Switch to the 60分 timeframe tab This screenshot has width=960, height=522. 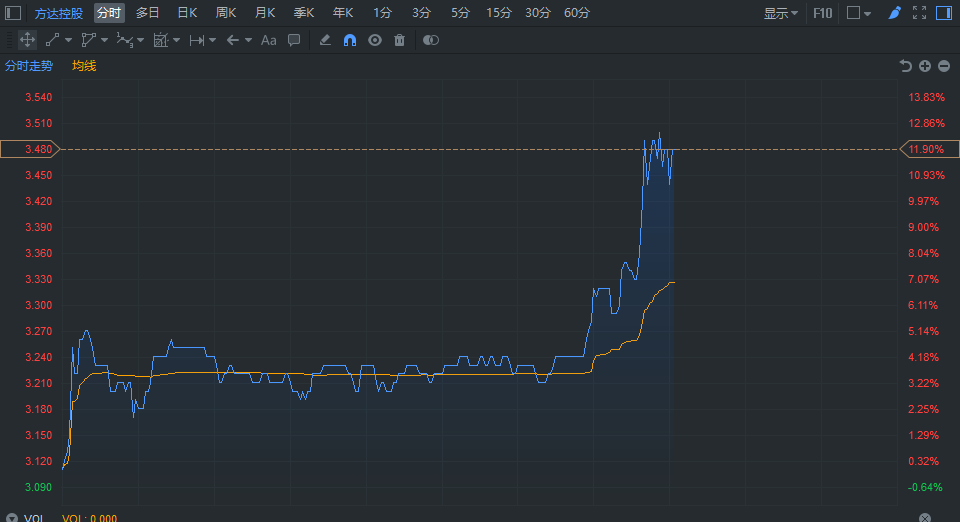[x=577, y=13]
